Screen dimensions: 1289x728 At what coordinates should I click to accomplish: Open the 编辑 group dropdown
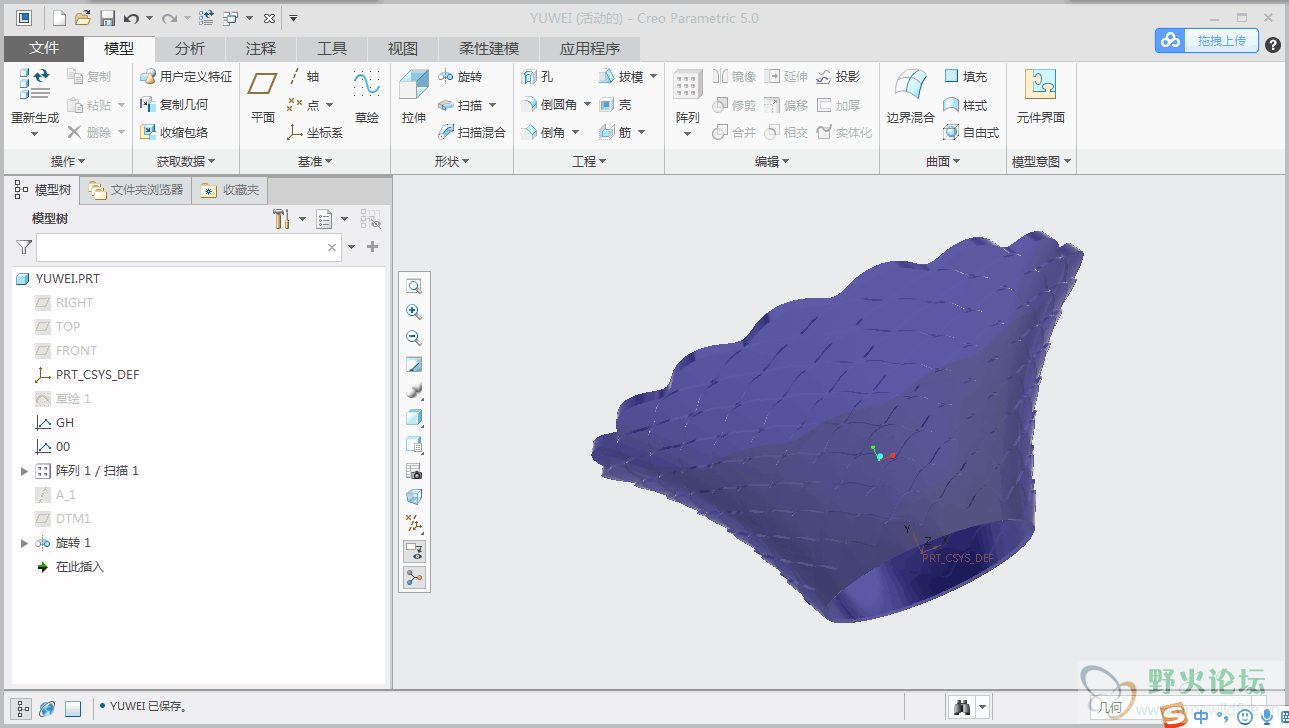click(x=772, y=161)
